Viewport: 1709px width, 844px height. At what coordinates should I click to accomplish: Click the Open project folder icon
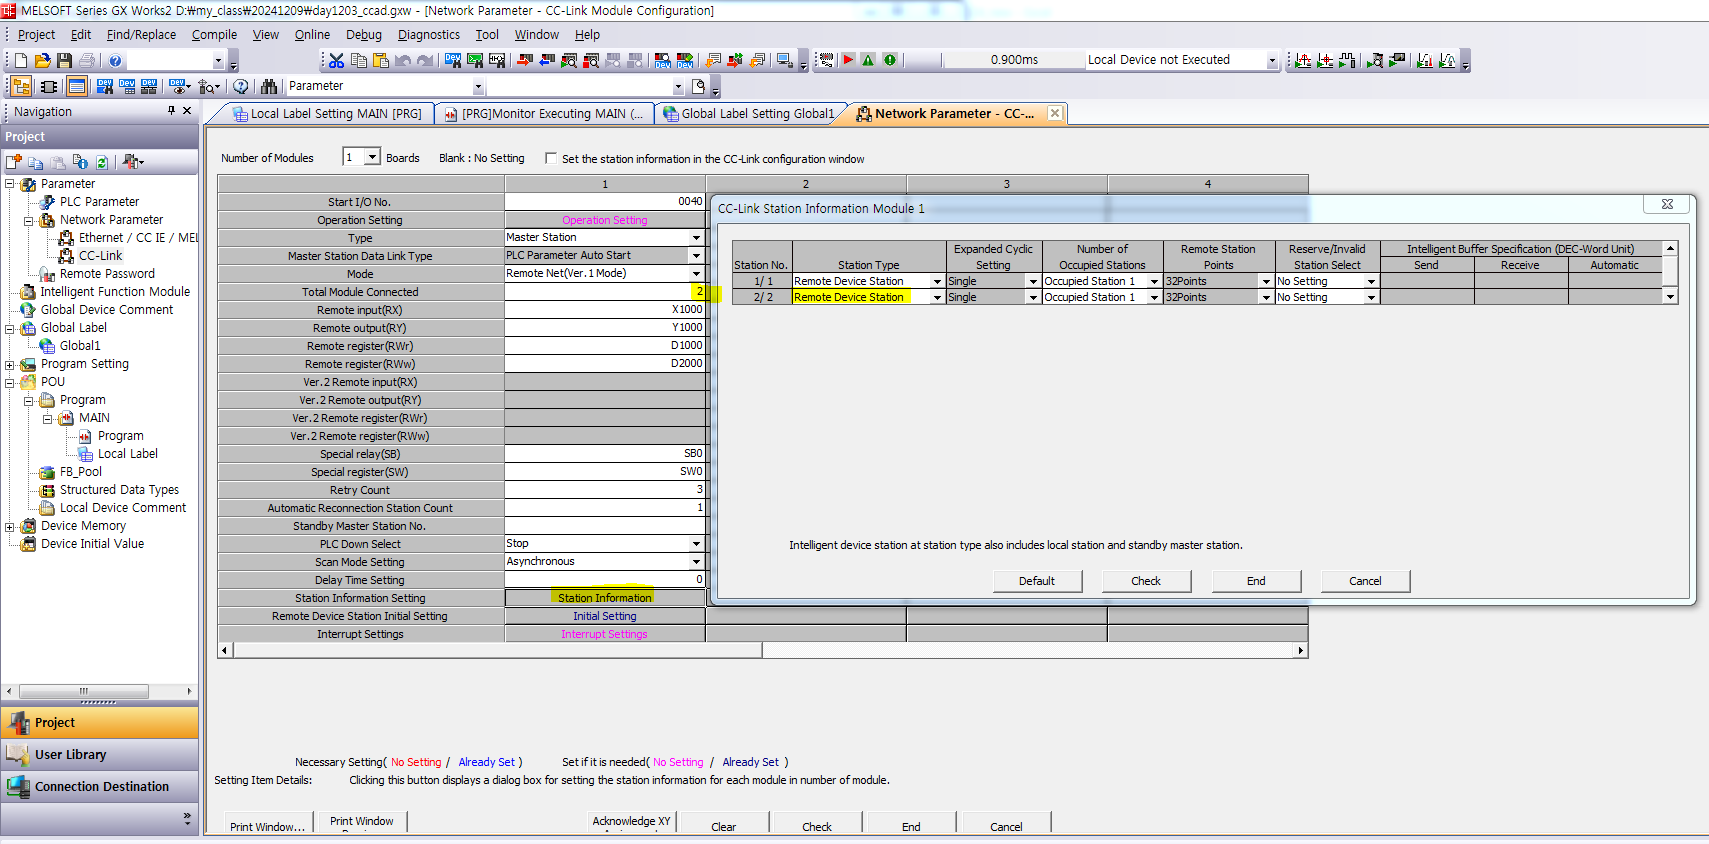tap(43, 60)
